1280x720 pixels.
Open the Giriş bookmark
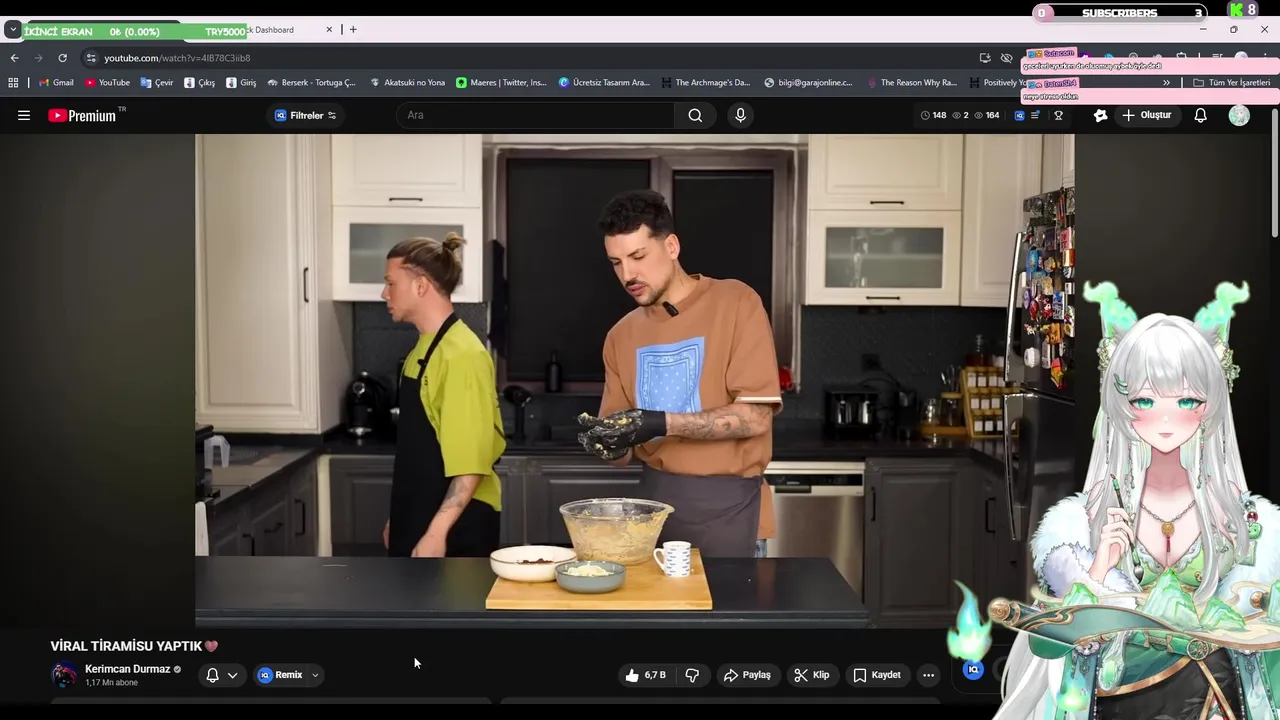pyautogui.click(x=241, y=83)
